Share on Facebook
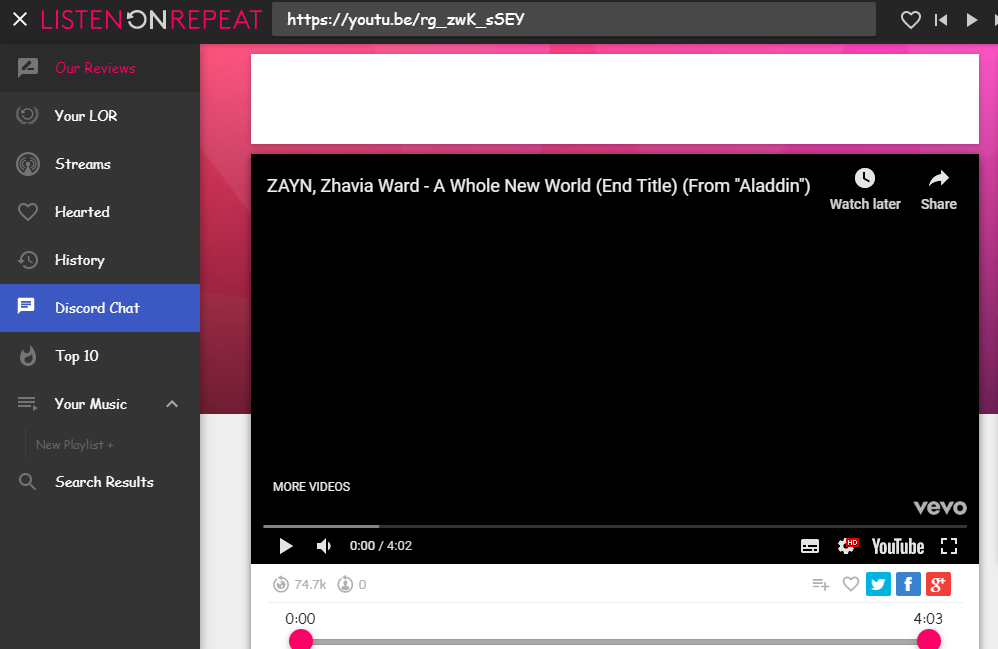This screenshot has width=998, height=649. (908, 584)
